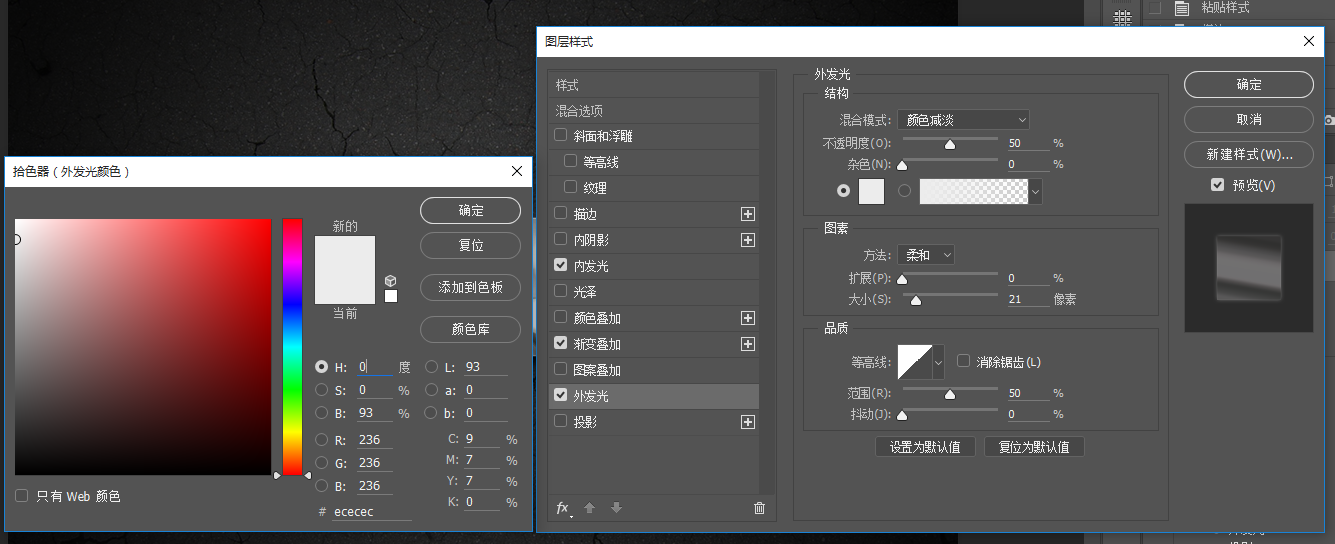This screenshot has height=544, width=1335.
Task: Click the plus icon next to 描边
Action: click(x=747, y=214)
